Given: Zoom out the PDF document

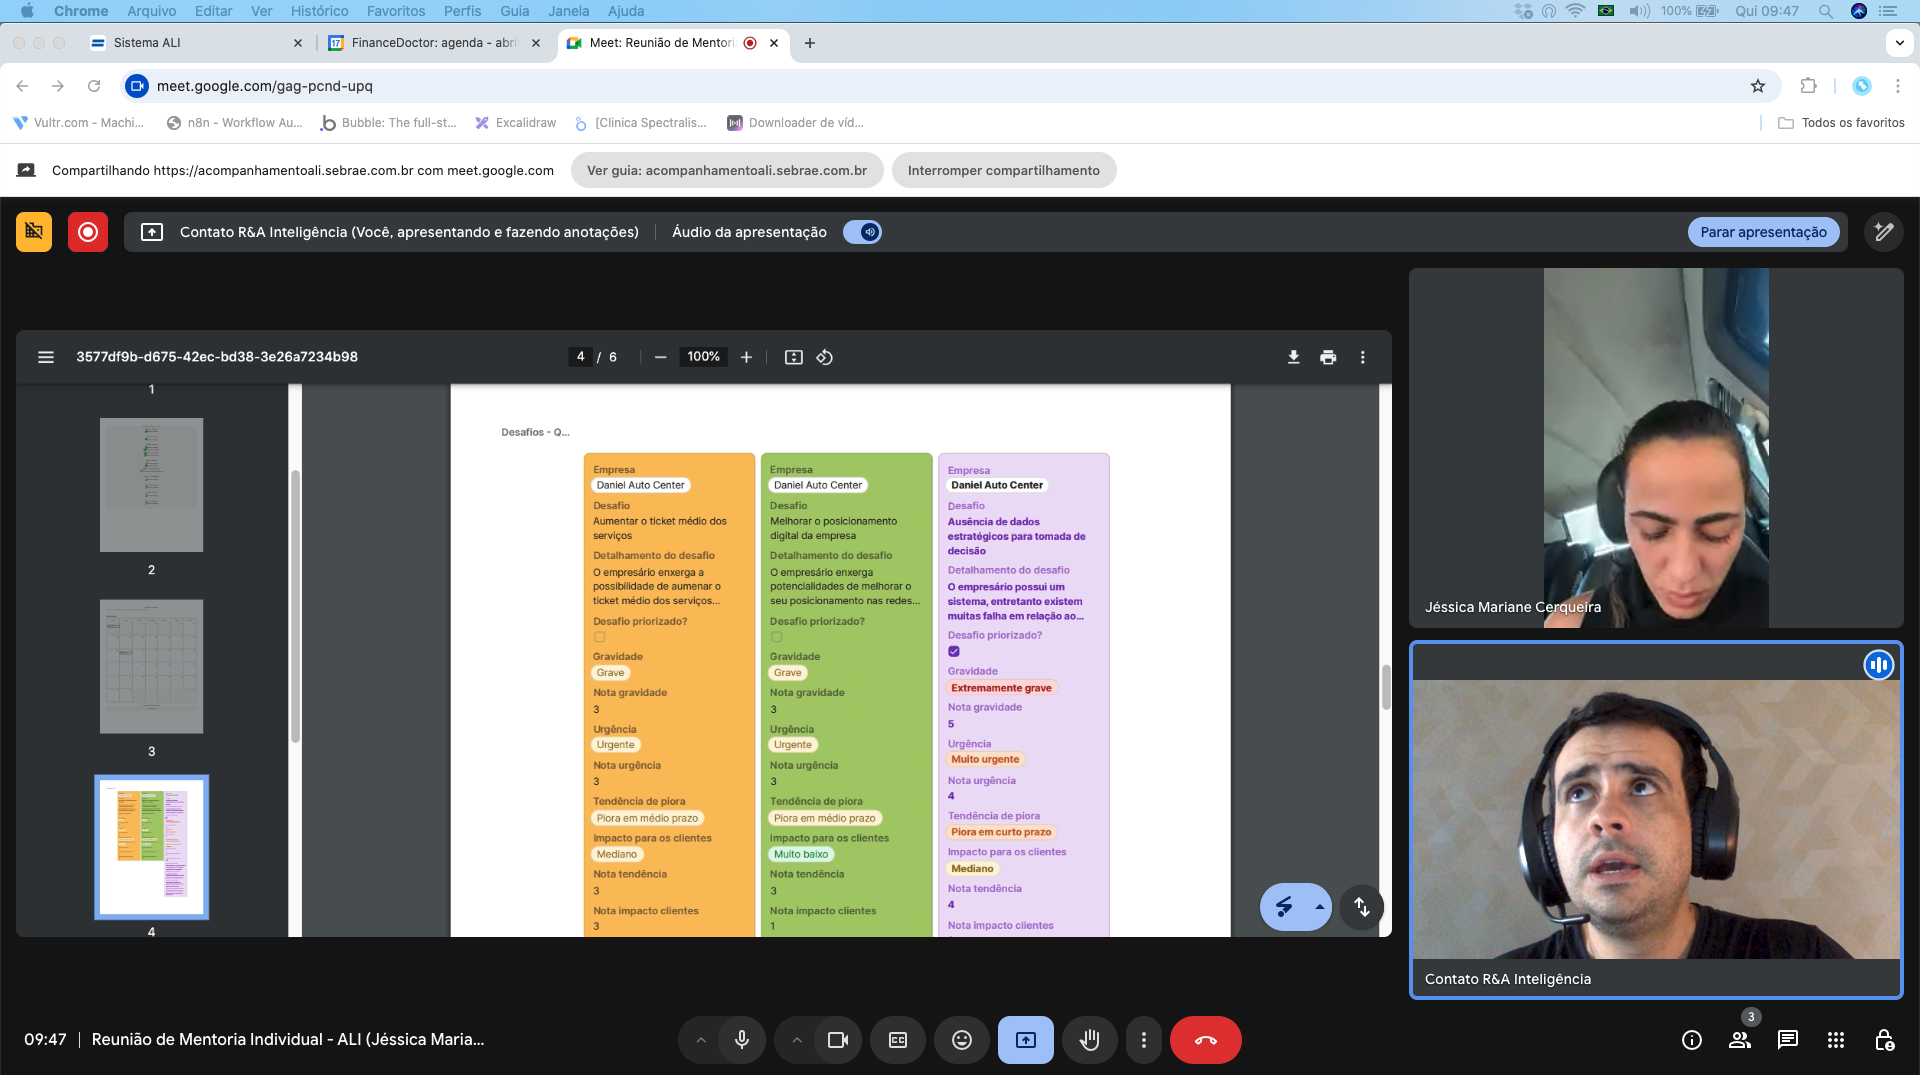Looking at the screenshot, I should (660, 357).
